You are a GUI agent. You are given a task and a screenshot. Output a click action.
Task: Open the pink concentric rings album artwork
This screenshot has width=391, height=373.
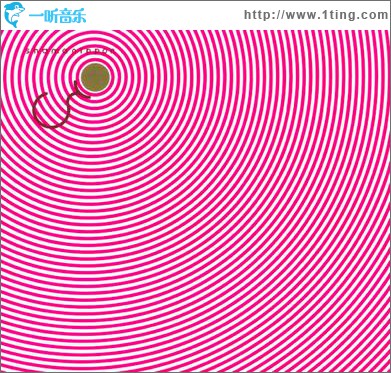(196, 201)
